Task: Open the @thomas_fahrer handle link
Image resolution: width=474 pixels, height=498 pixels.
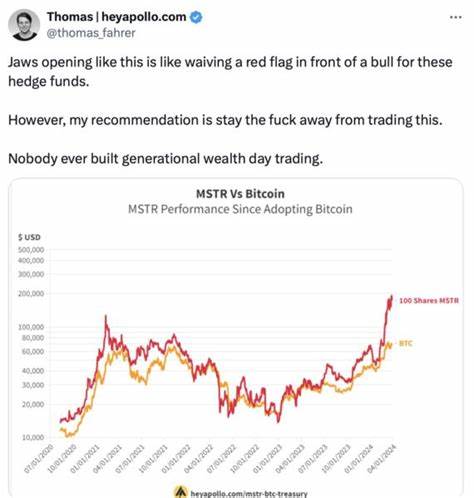Action: (x=91, y=33)
